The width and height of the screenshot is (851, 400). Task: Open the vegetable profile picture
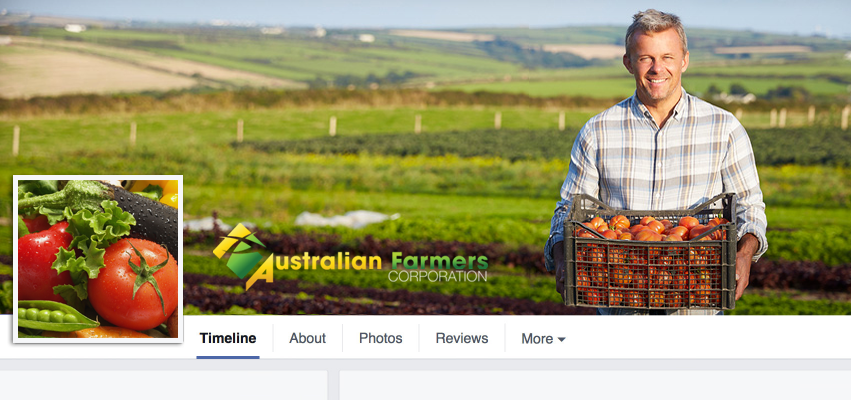[98, 259]
